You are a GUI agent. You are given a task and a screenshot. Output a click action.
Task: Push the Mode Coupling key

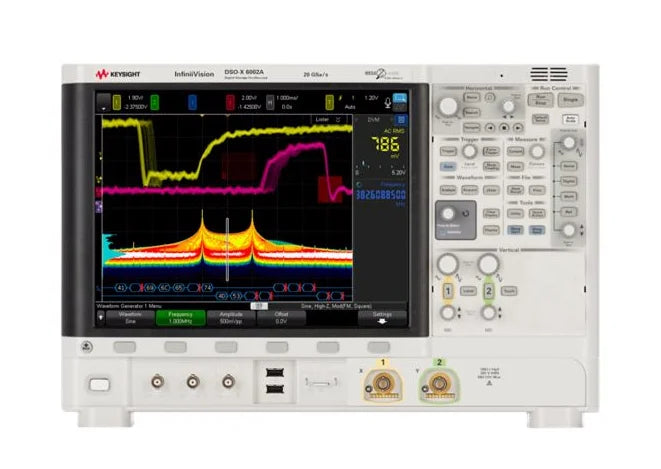tap(491, 166)
